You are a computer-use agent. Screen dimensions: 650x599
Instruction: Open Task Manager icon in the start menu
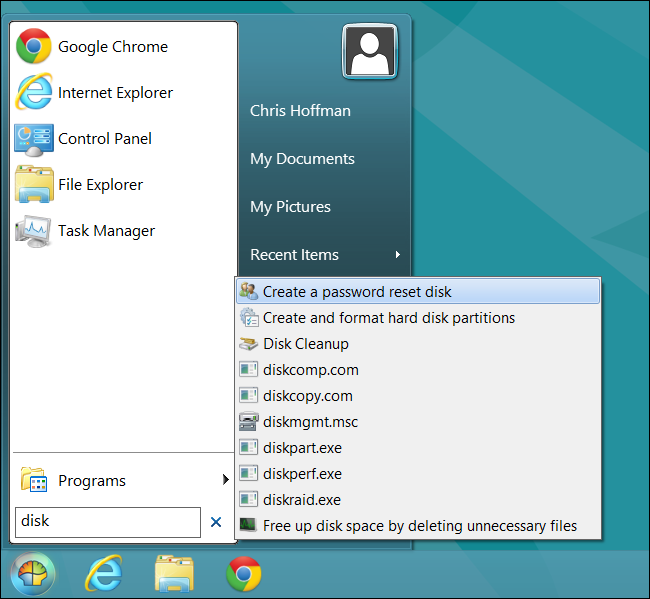coord(33,231)
